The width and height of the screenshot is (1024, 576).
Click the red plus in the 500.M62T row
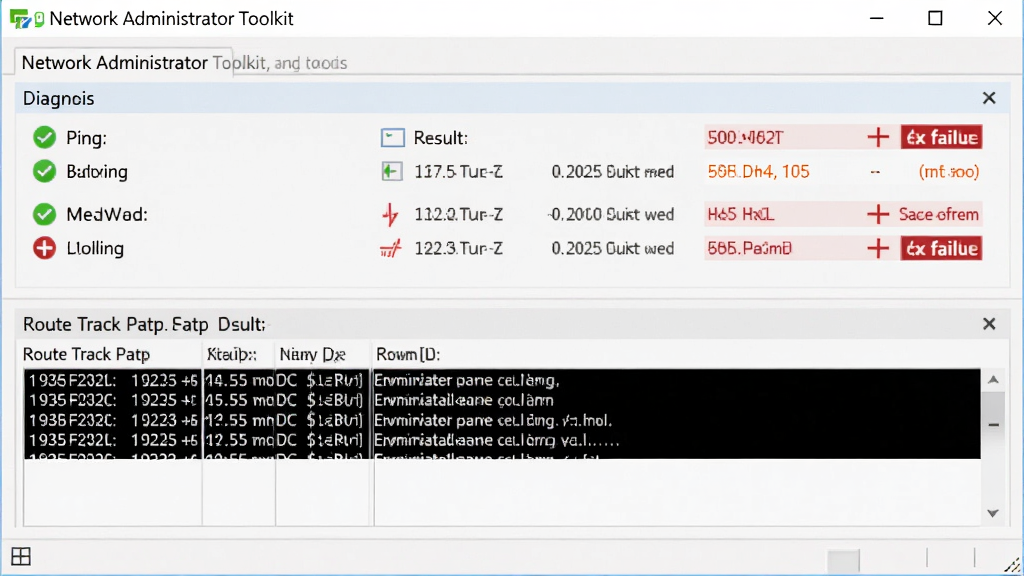[878, 137]
